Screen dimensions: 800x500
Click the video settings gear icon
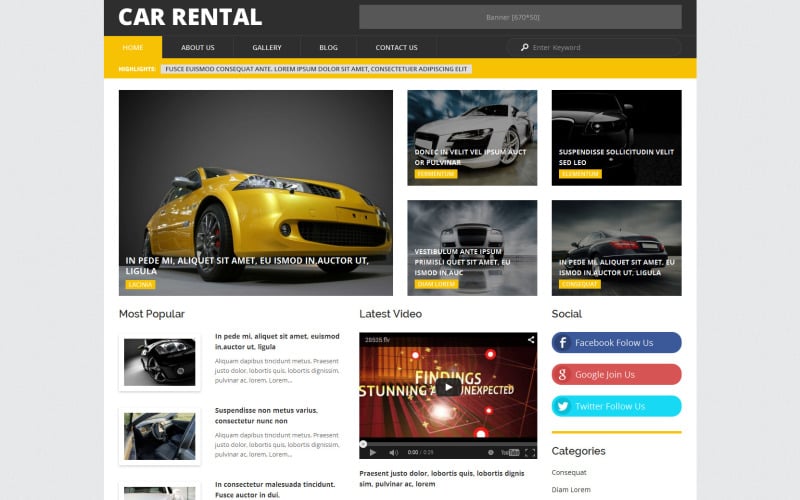click(491, 452)
